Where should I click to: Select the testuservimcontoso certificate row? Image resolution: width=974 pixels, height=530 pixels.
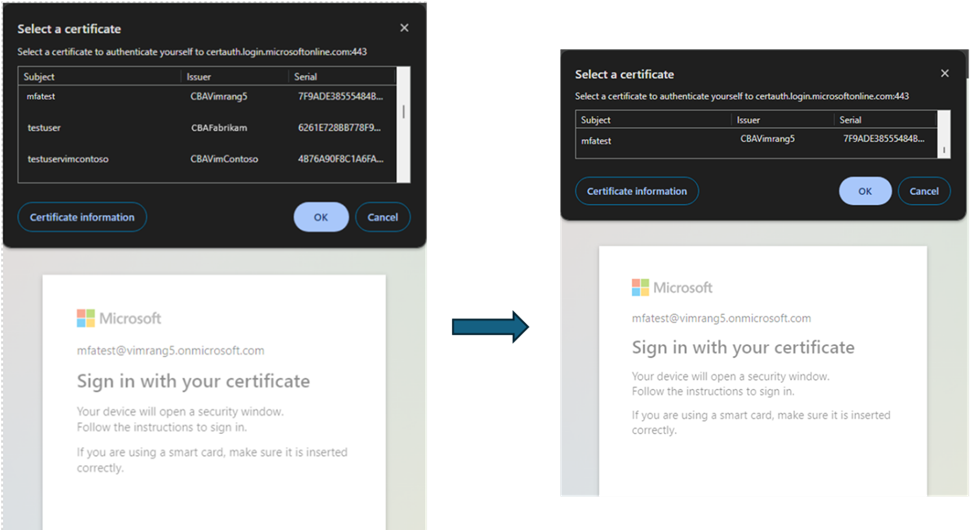[x=207, y=159]
